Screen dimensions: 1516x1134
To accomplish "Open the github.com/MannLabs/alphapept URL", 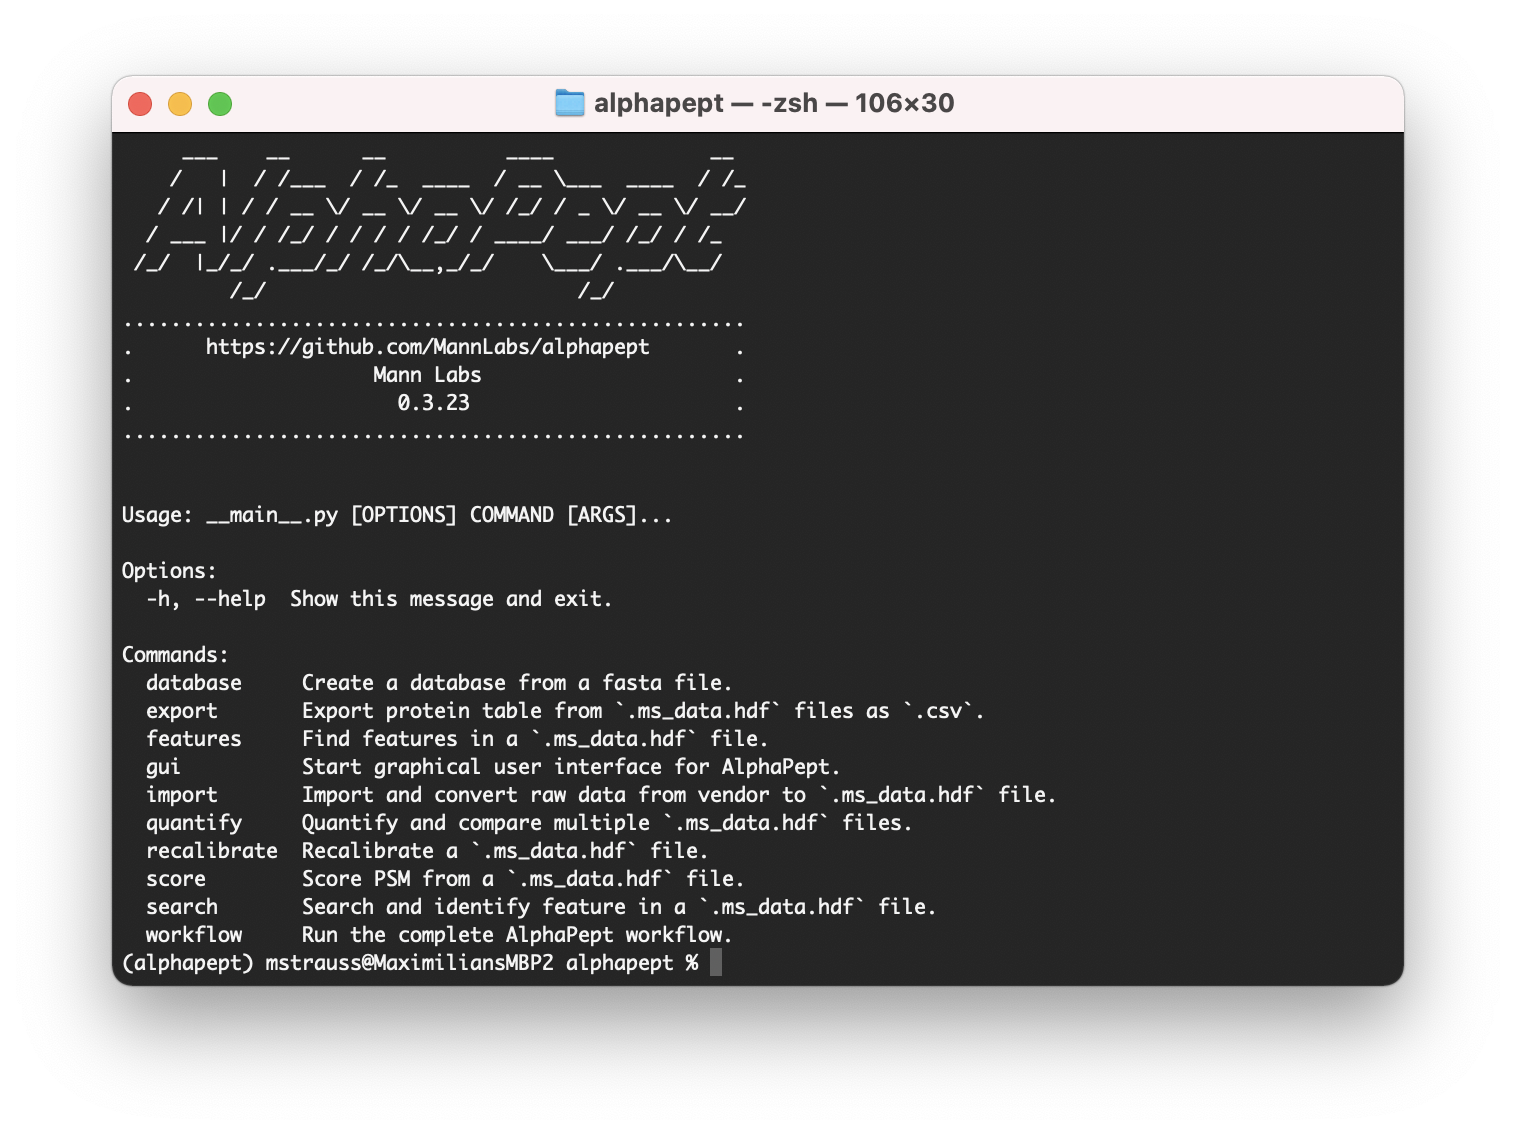I will pos(427,347).
